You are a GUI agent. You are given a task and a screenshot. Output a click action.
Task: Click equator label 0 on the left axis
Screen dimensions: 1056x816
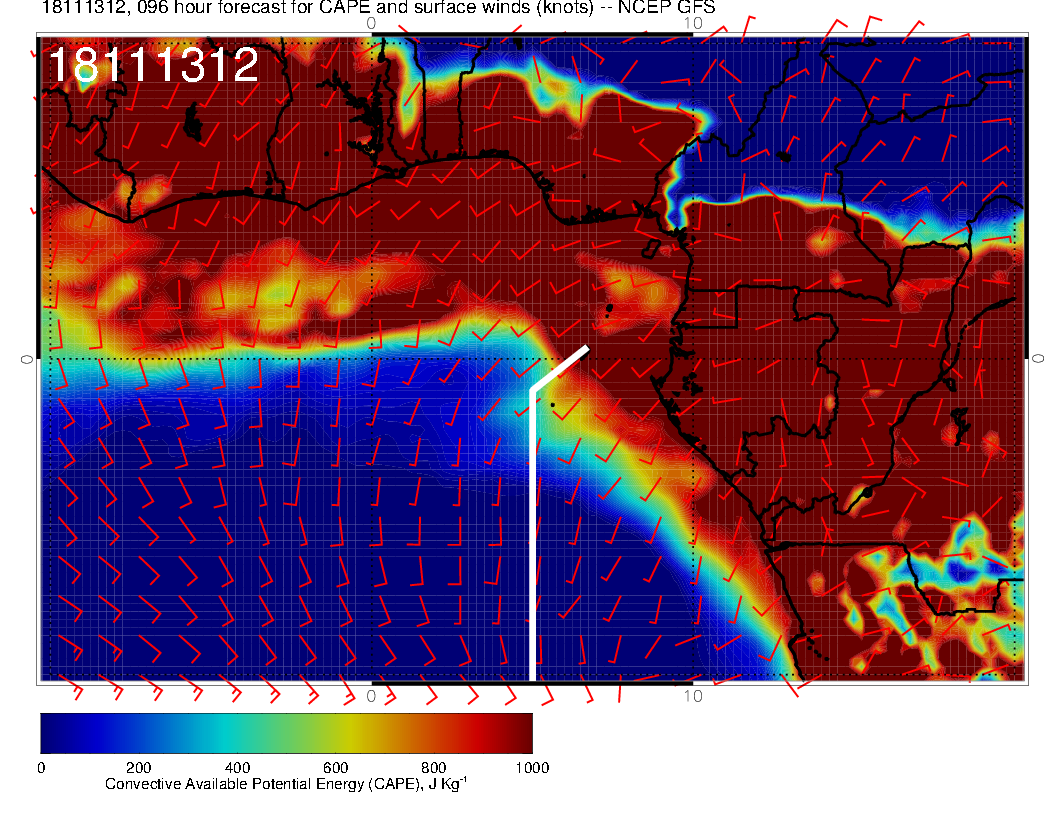pyautogui.click(x=27, y=360)
